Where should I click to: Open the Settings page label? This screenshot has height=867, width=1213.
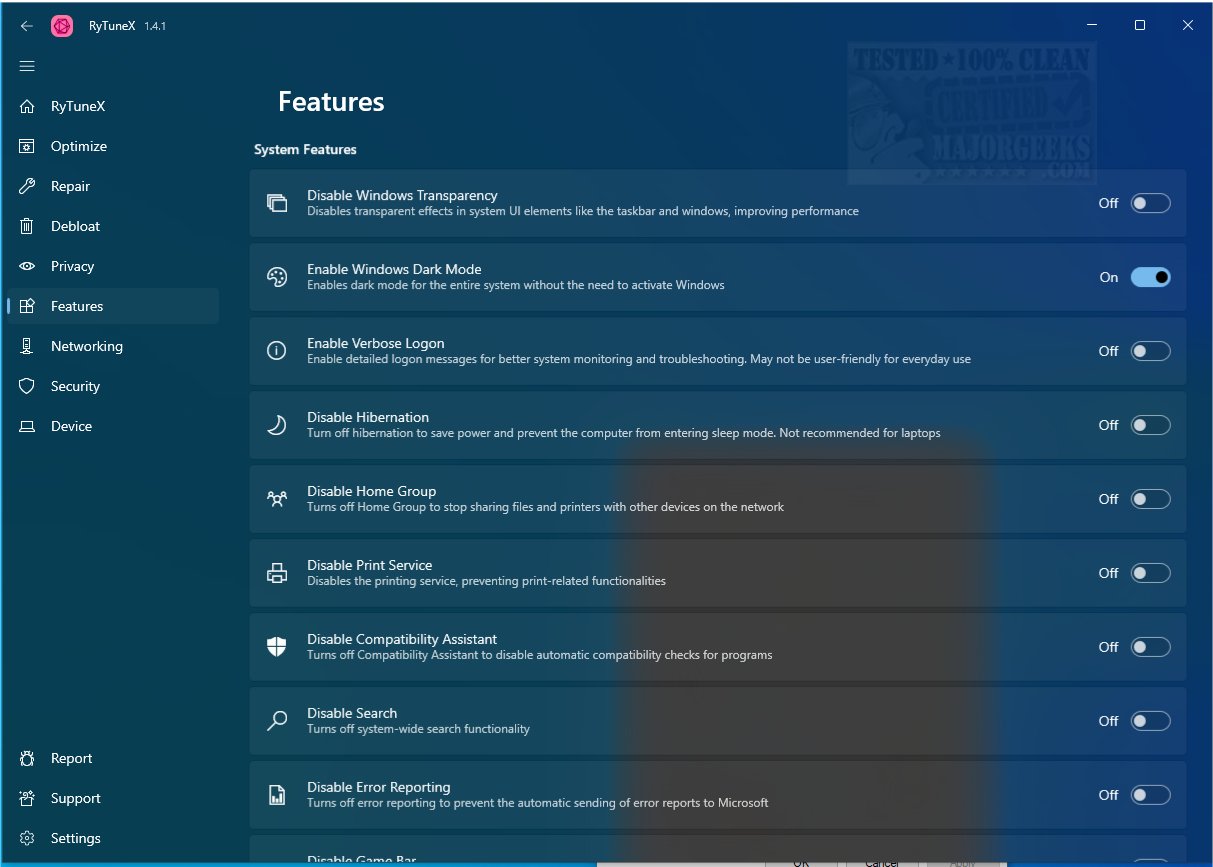[75, 838]
